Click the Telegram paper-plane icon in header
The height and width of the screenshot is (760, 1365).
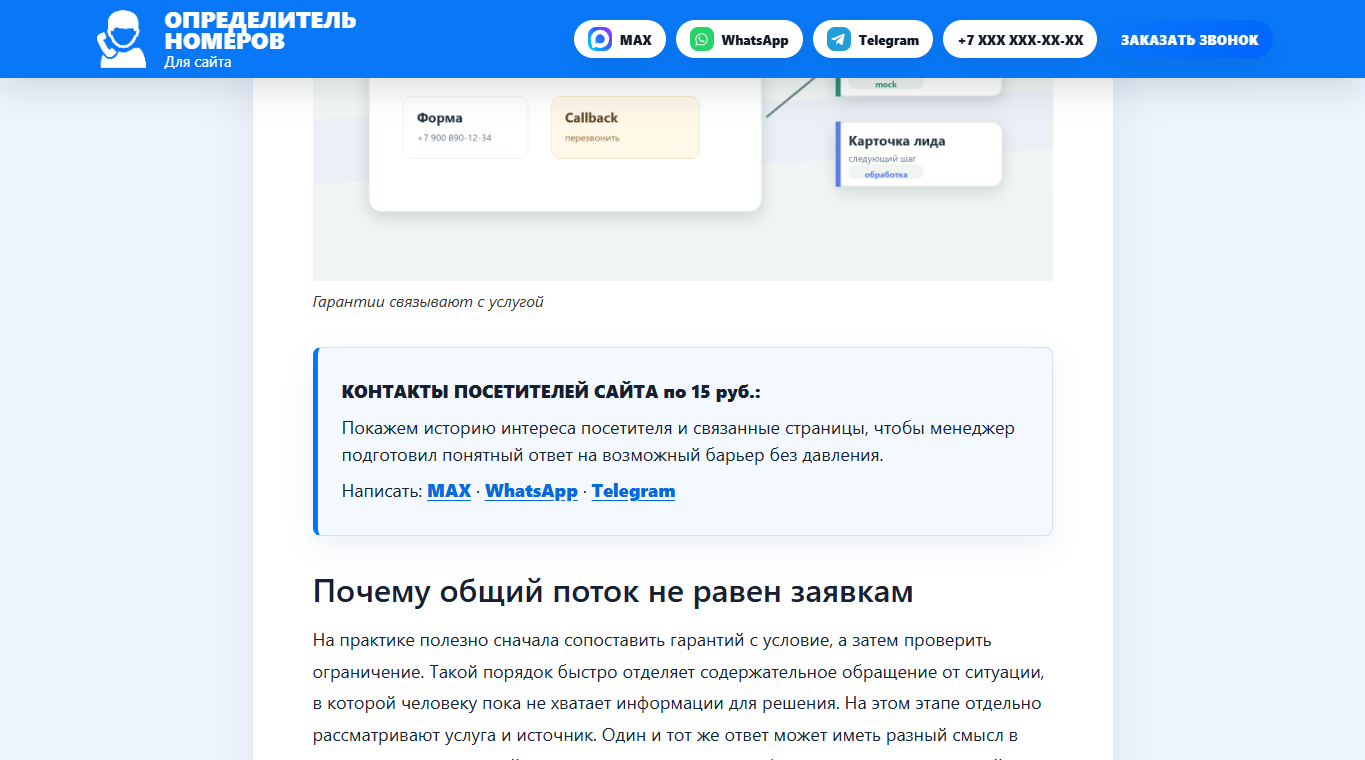[x=839, y=40]
